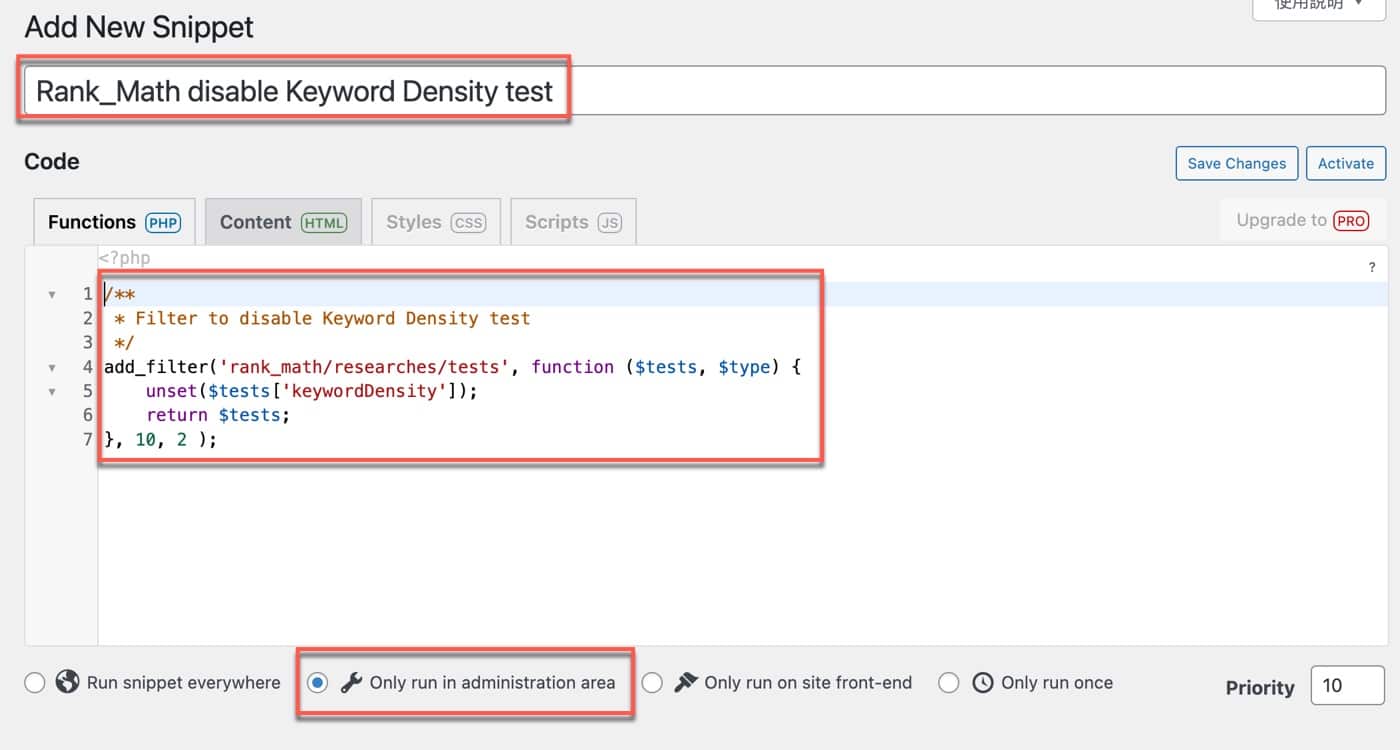Click the "unset($tests['keywordDensity']);" code line

pyautogui.click(x=312, y=391)
